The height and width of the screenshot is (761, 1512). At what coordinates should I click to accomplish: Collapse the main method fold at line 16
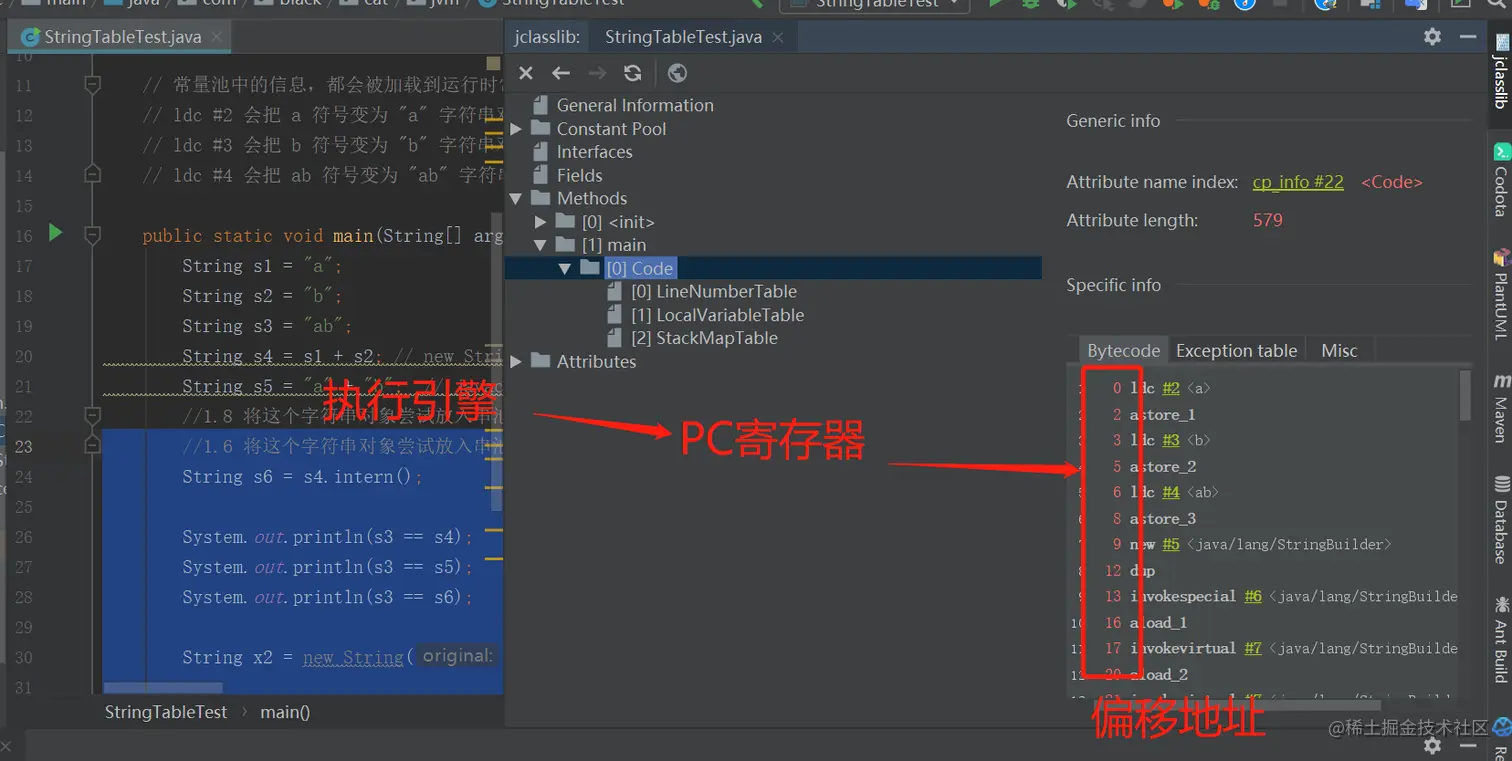(93, 235)
